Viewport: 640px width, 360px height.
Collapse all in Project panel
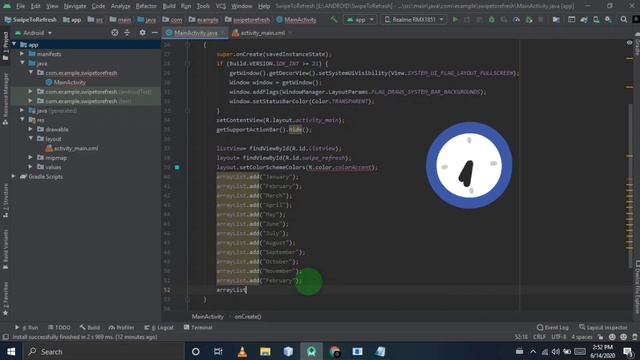[x=127, y=33]
